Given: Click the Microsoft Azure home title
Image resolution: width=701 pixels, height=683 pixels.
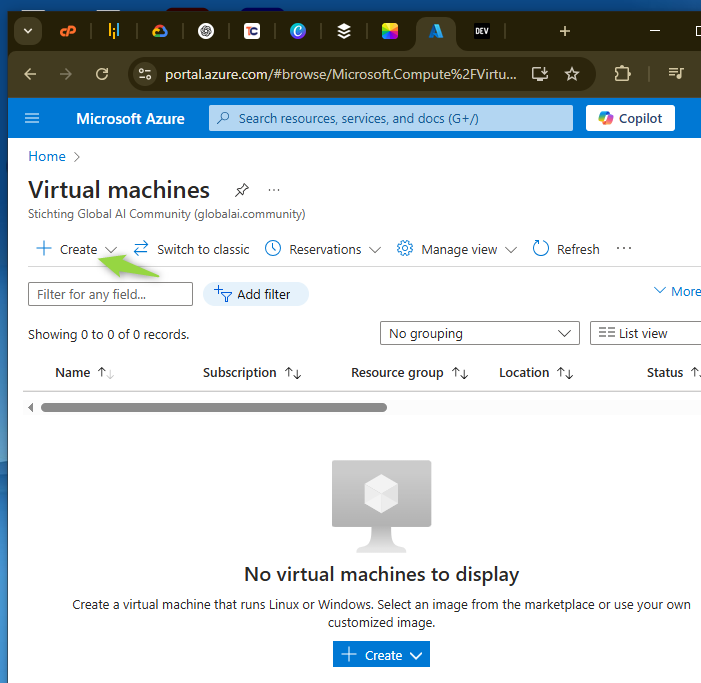Looking at the screenshot, I should coord(130,118).
